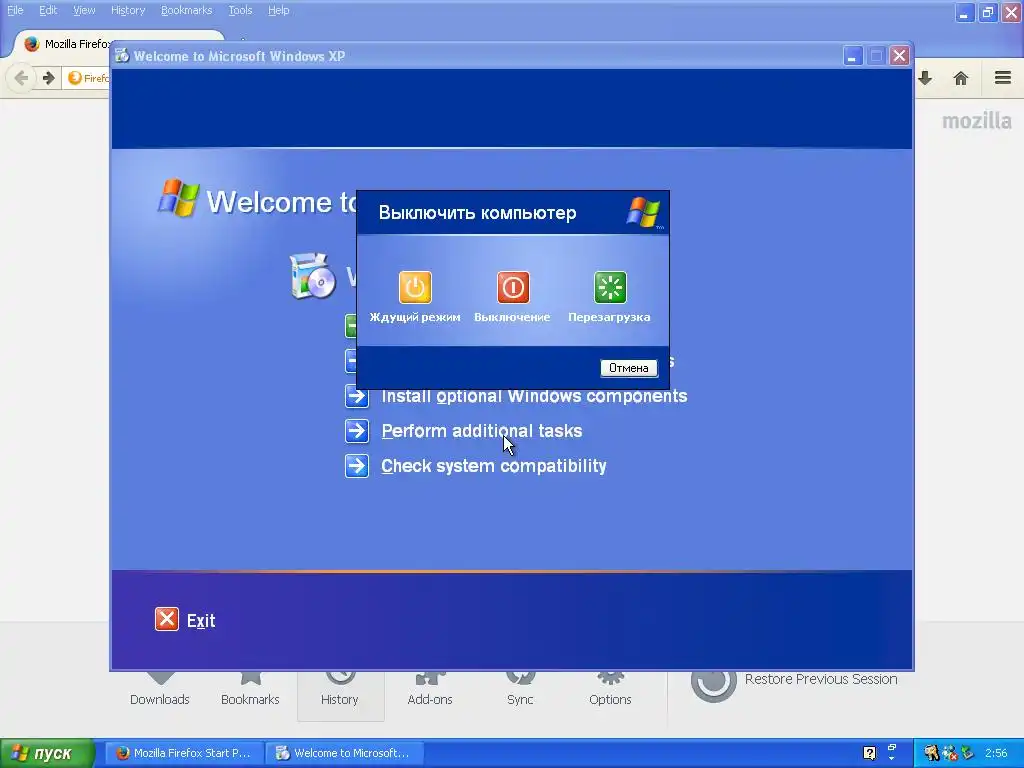
Task: Close the Welcome to Microsoft Windows XP window
Action: [x=899, y=56]
